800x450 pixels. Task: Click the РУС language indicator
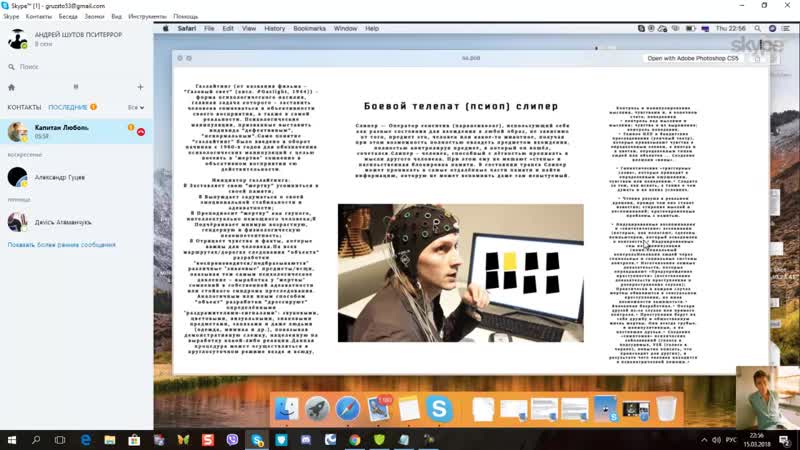click(x=731, y=440)
